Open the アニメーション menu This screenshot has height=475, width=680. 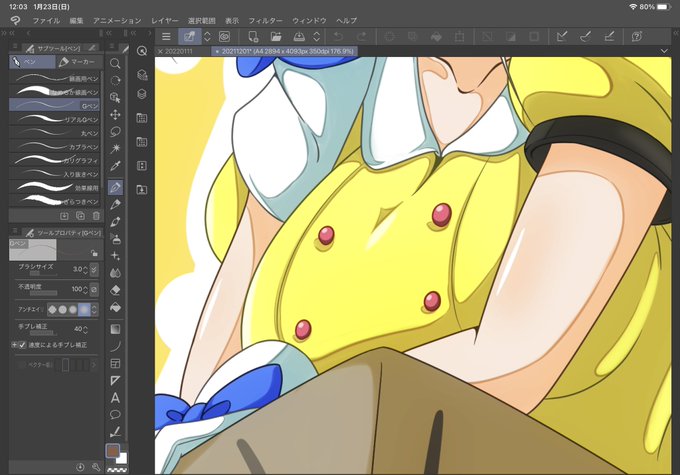click(117, 20)
